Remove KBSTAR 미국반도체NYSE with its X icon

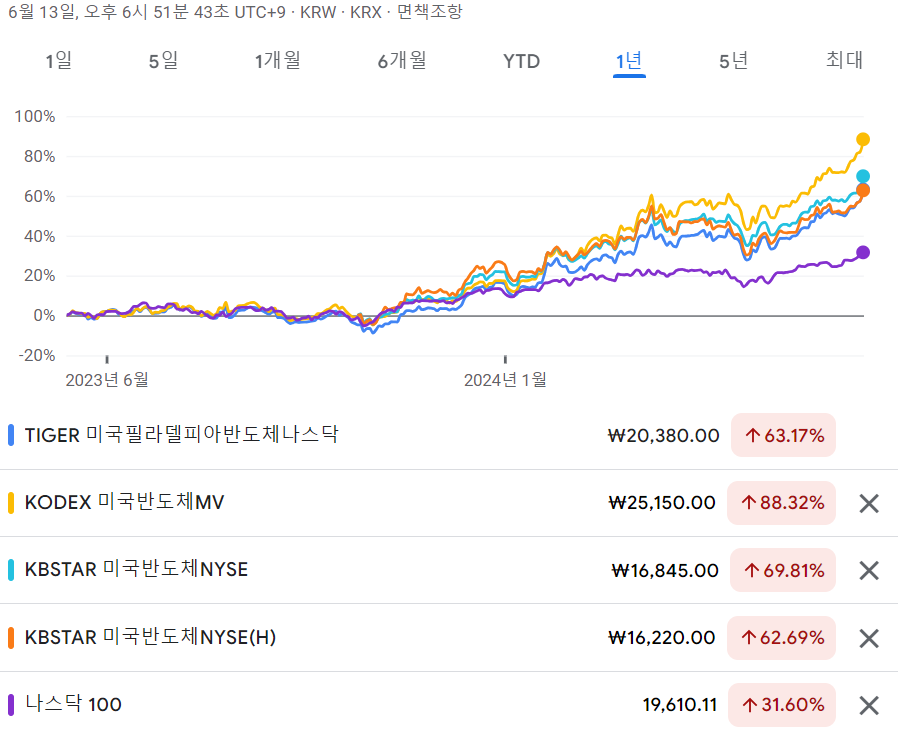point(869,570)
